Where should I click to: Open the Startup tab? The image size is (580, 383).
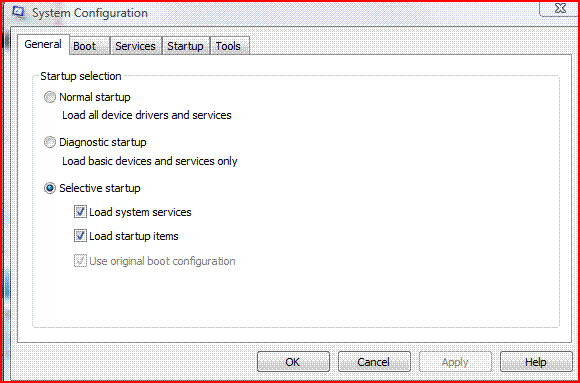pyautogui.click(x=186, y=46)
